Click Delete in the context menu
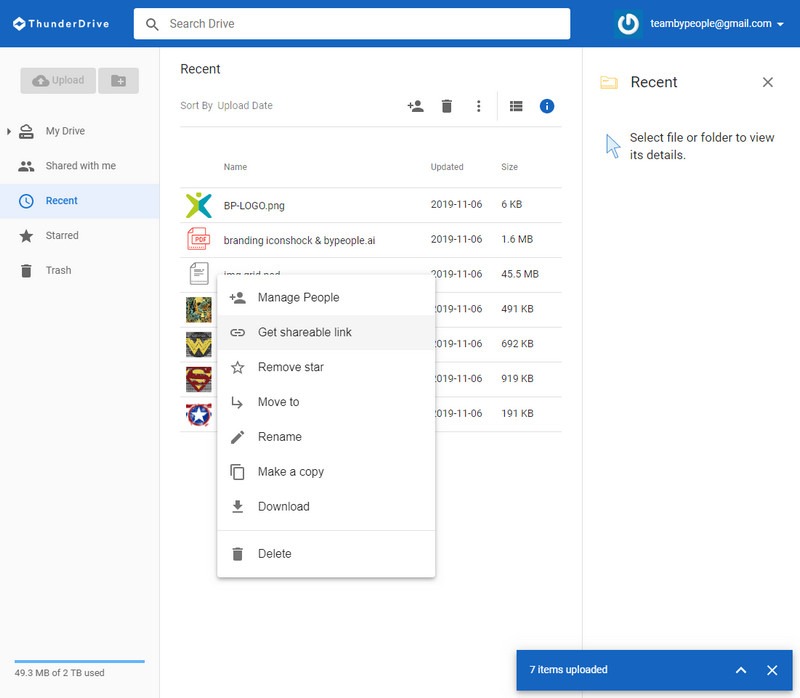The image size is (800, 698). point(274,554)
